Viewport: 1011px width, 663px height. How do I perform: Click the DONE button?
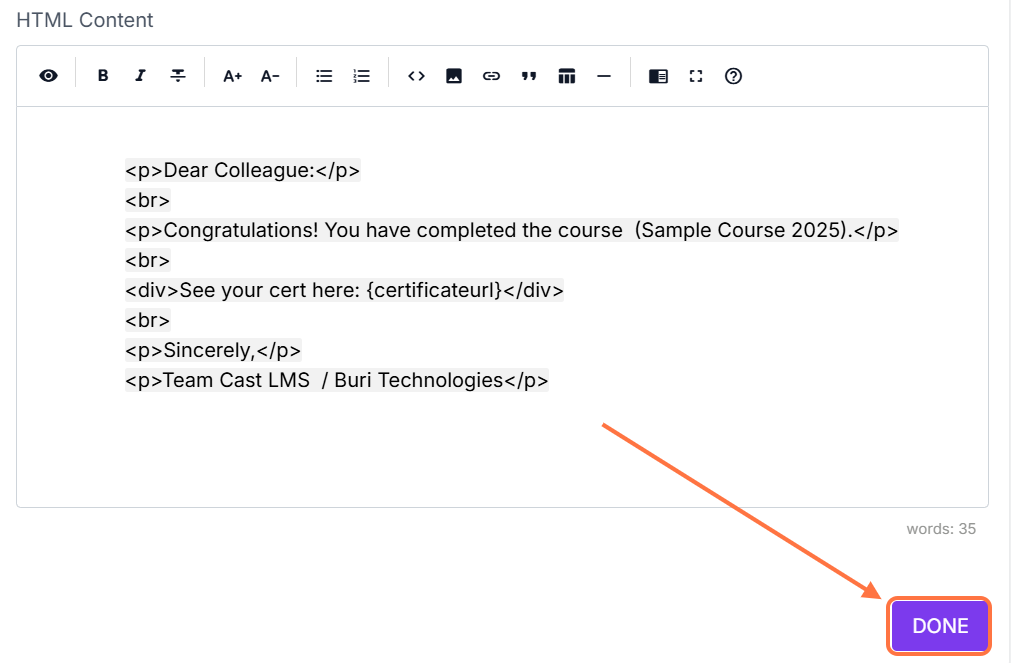tap(939, 626)
